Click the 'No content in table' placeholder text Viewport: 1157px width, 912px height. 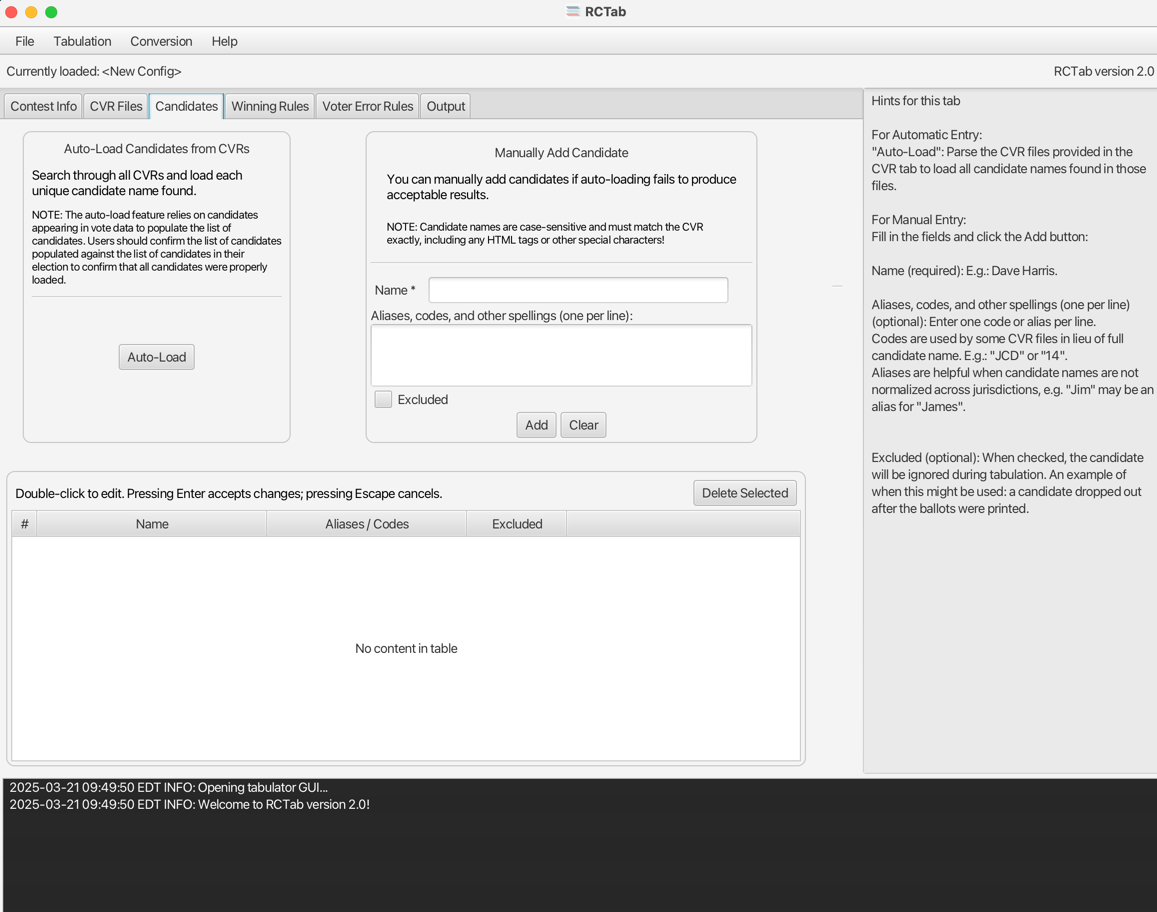pos(407,649)
